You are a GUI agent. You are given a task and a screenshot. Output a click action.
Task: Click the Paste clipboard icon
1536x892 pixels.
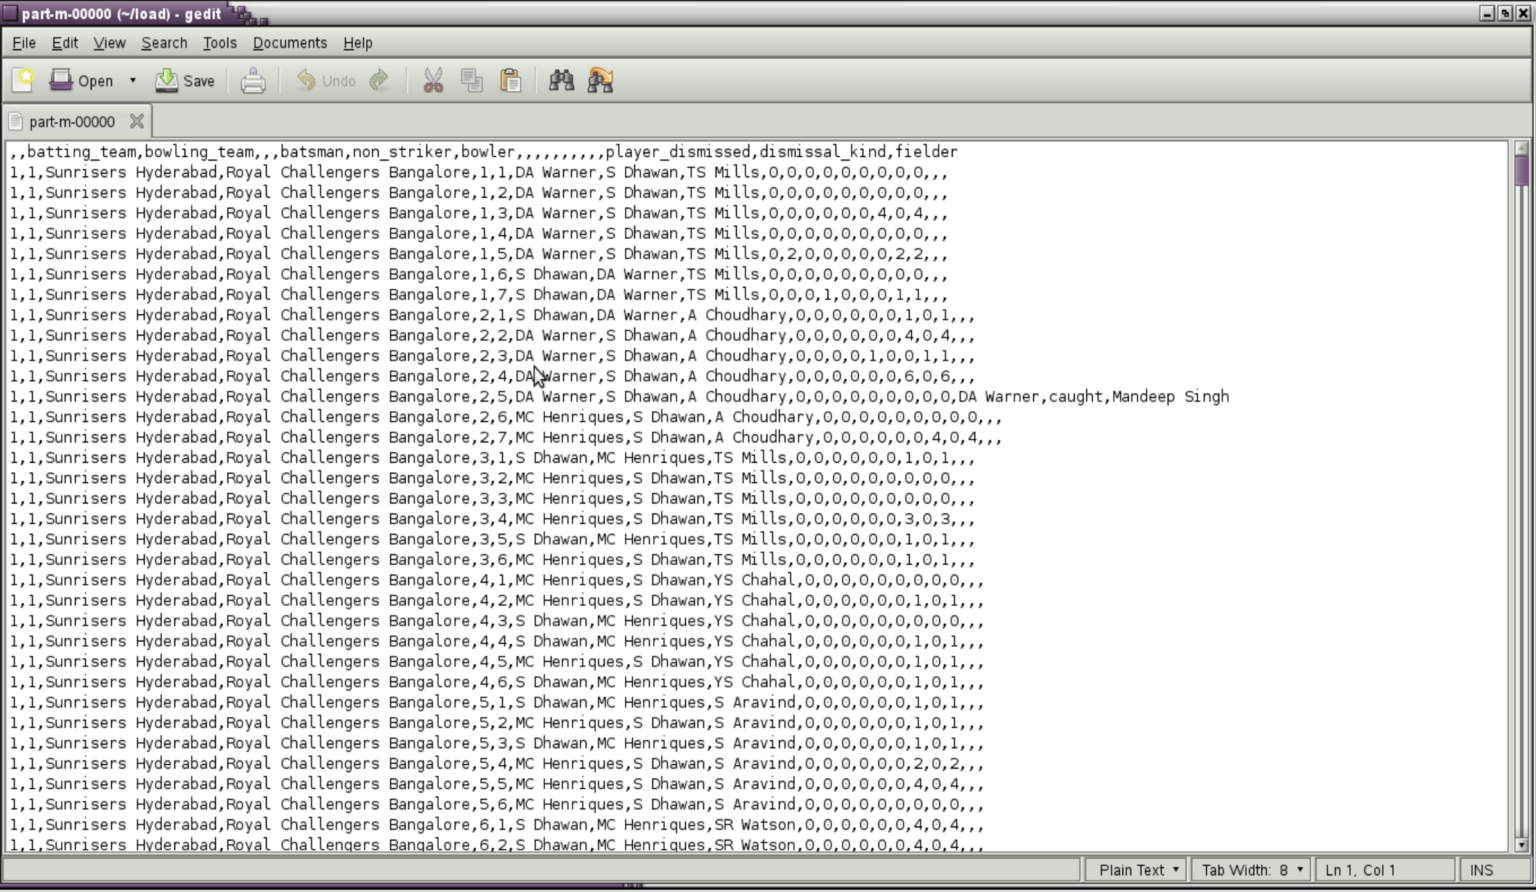tap(511, 80)
